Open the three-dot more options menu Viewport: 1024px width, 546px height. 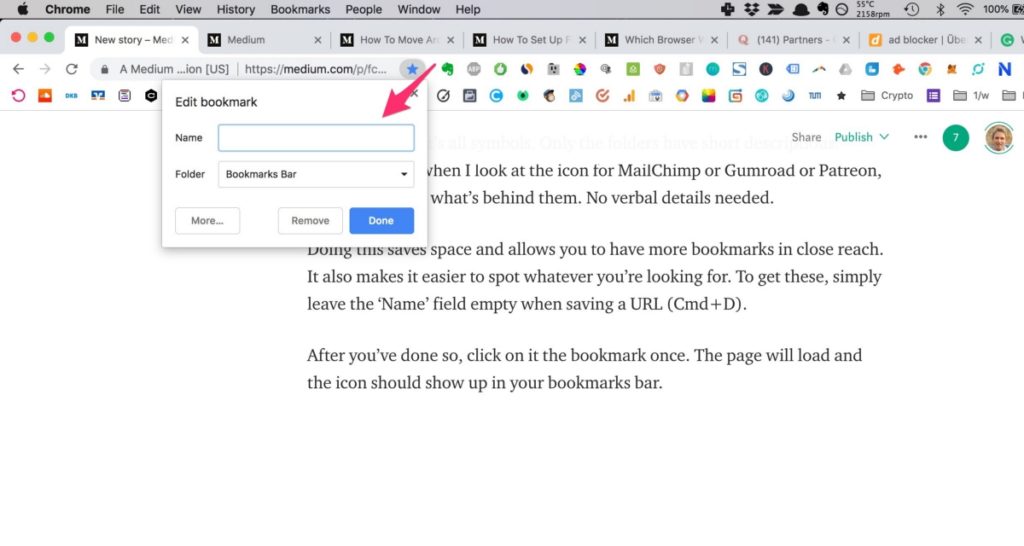tap(920, 137)
